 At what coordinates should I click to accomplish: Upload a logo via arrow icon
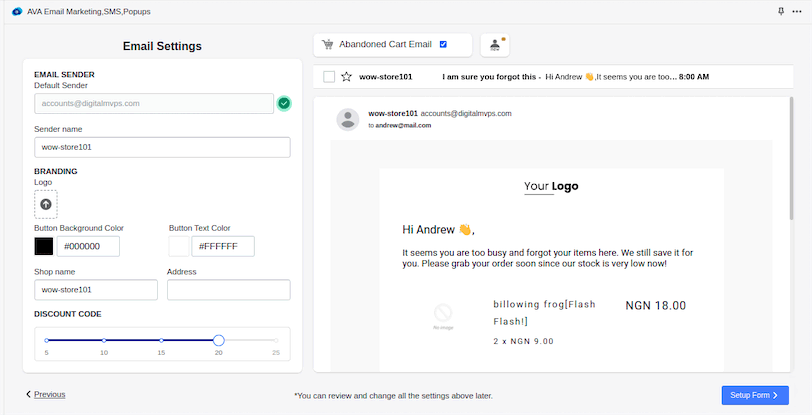[46, 204]
